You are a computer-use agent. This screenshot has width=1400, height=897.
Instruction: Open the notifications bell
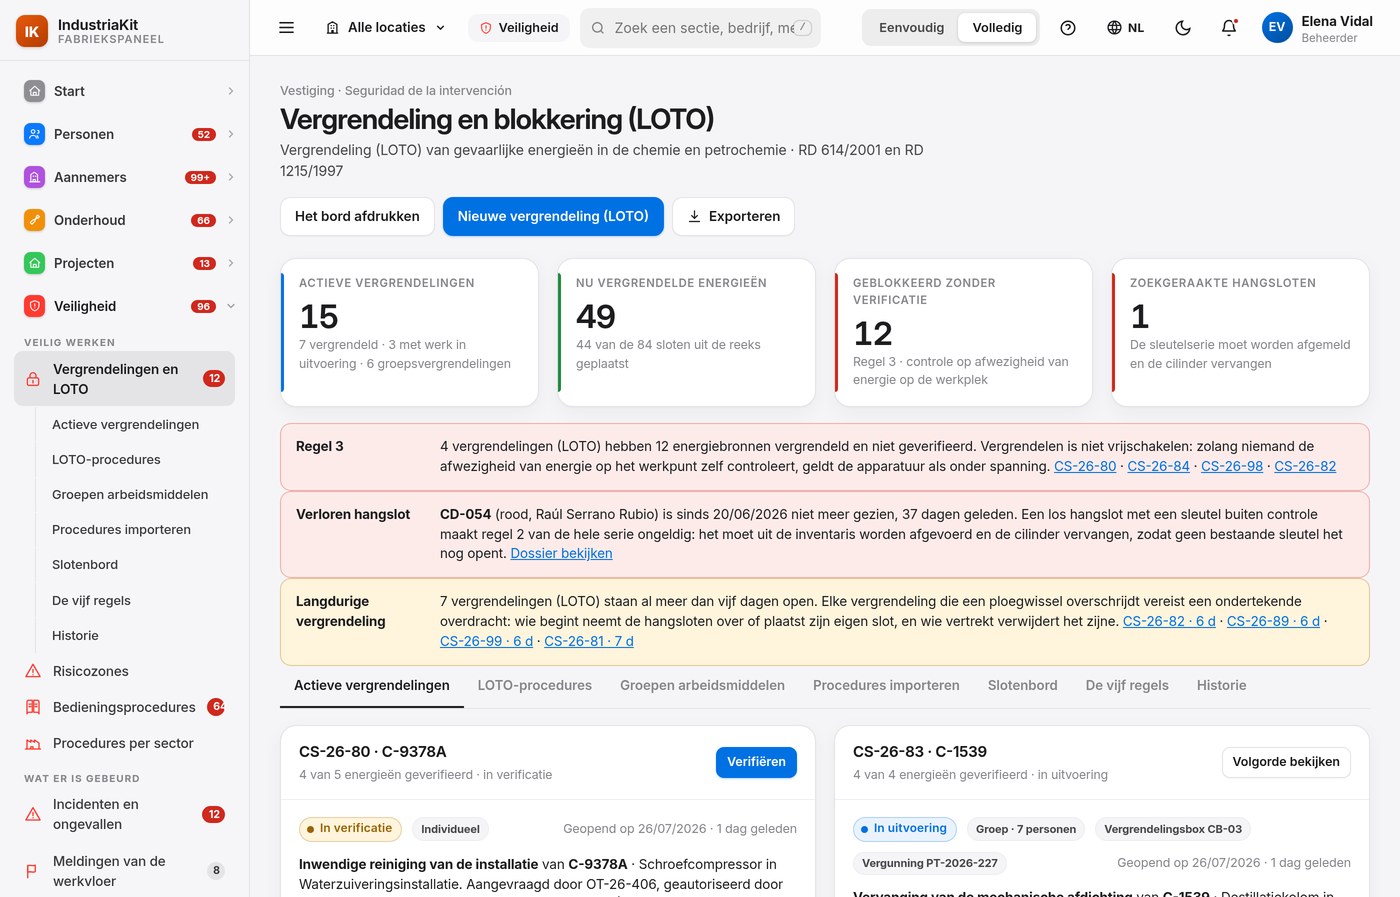pos(1229,28)
